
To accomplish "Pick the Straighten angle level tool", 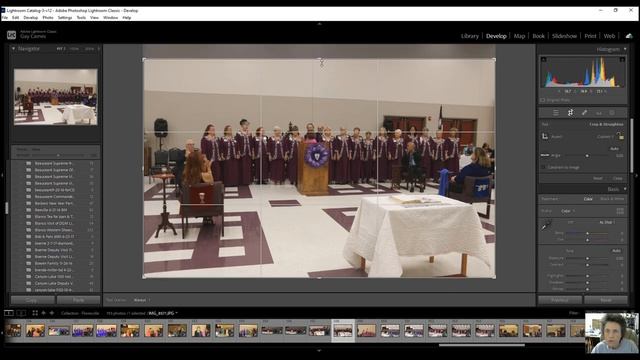I will (545, 155).
